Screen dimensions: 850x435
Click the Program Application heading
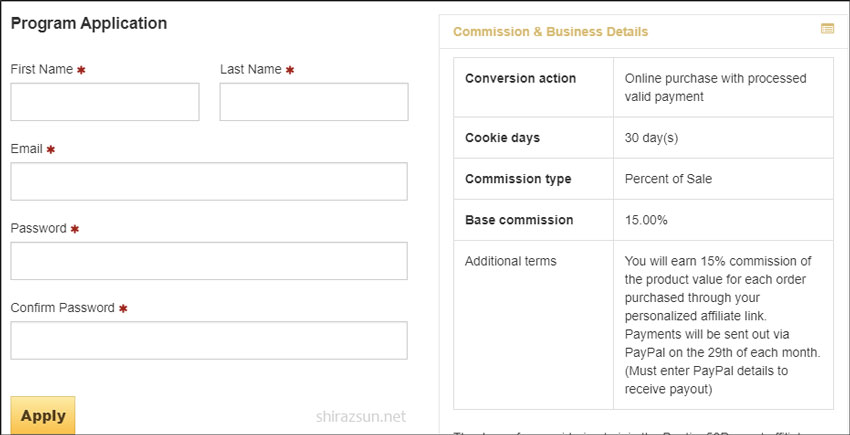(x=89, y=23)
